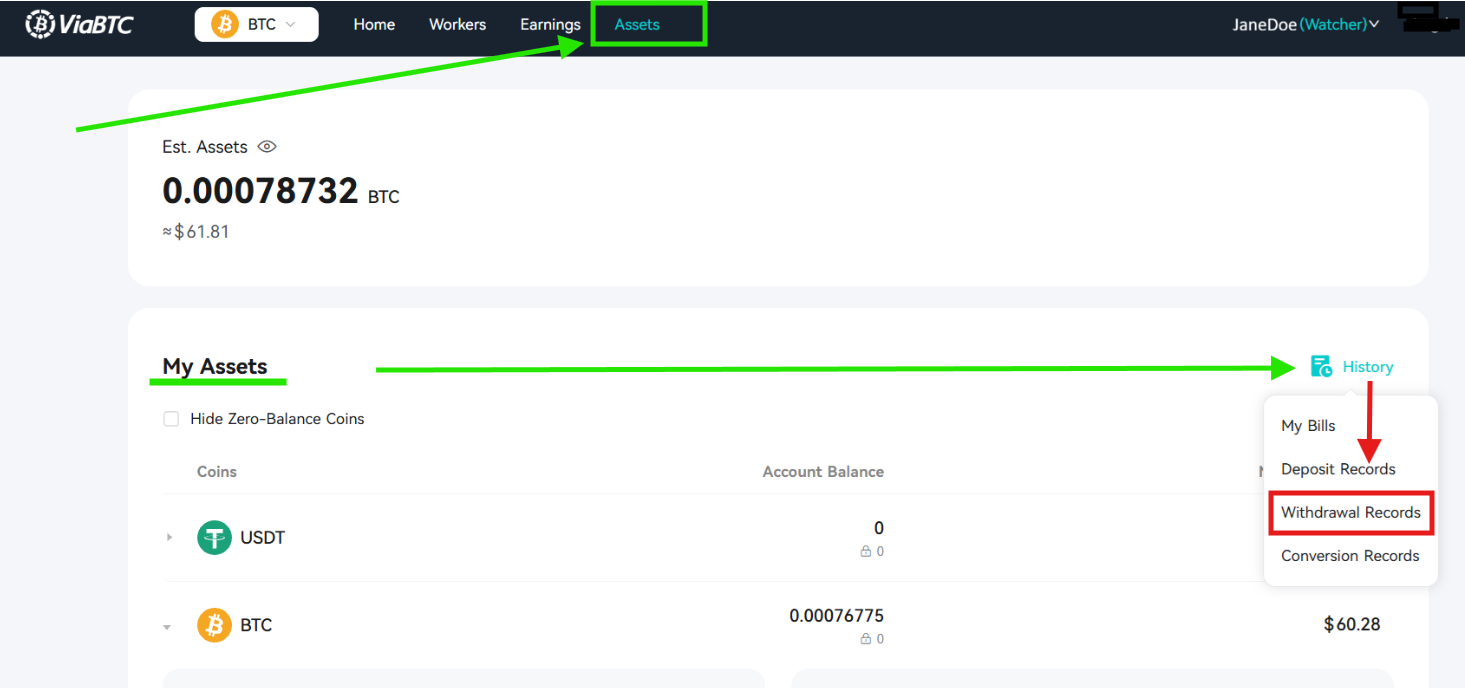
Task: Open the JaneDoe (Watcher) account menu
Action: coord(1306,24)
